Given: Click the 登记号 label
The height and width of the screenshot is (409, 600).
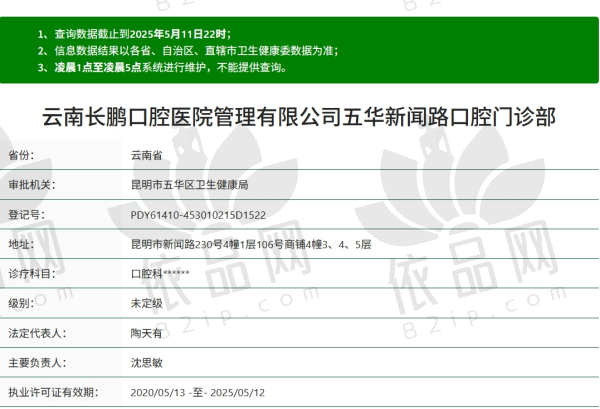Looking at the screenshot, I should (26, 215).
